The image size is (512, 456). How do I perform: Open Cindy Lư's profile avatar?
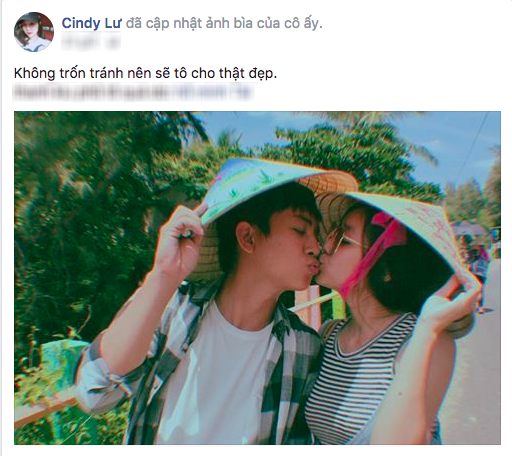(34, 32)
